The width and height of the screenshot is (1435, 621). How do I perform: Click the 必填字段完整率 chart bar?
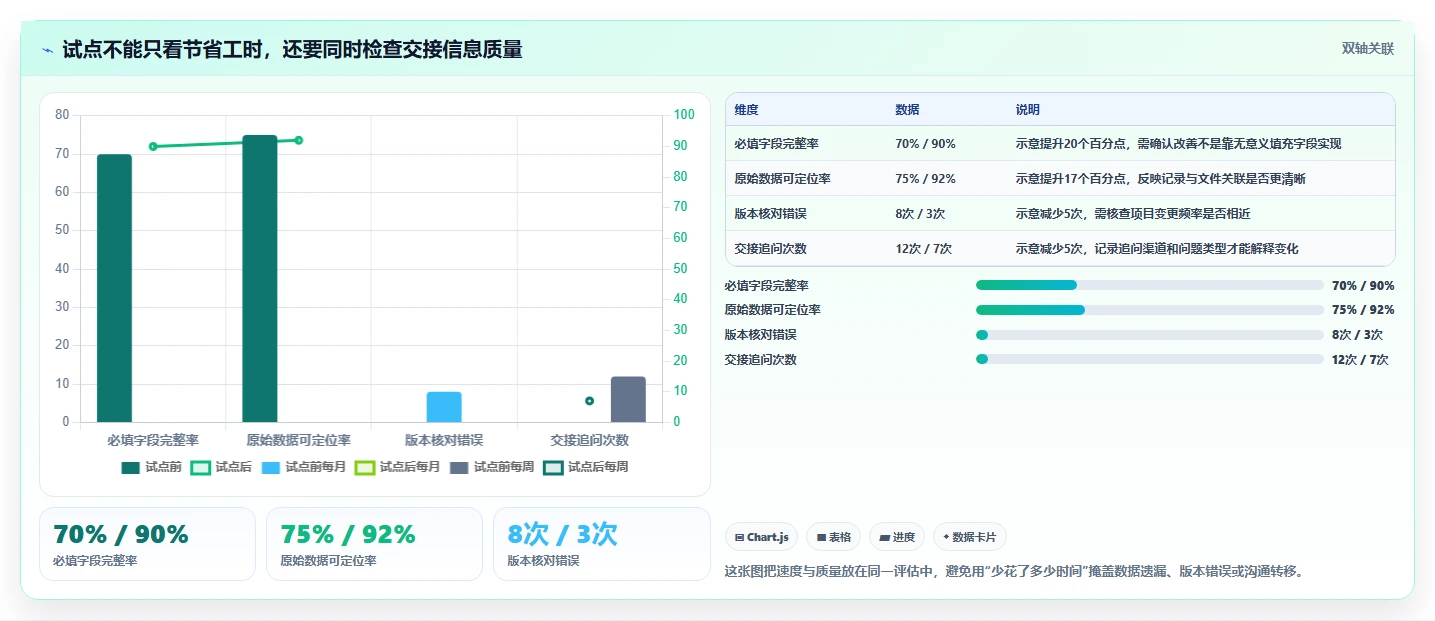click(x=114, y=288)
